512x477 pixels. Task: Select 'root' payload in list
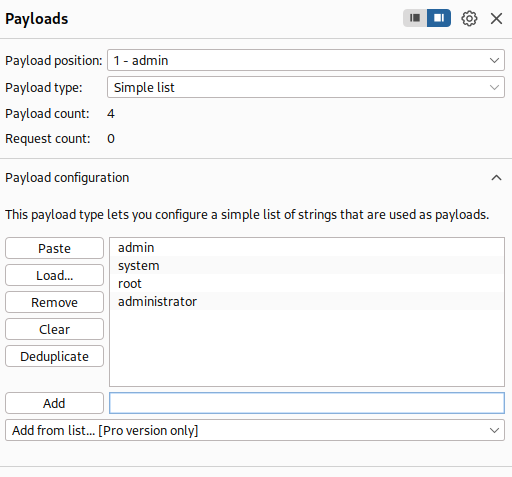point(307,283)
